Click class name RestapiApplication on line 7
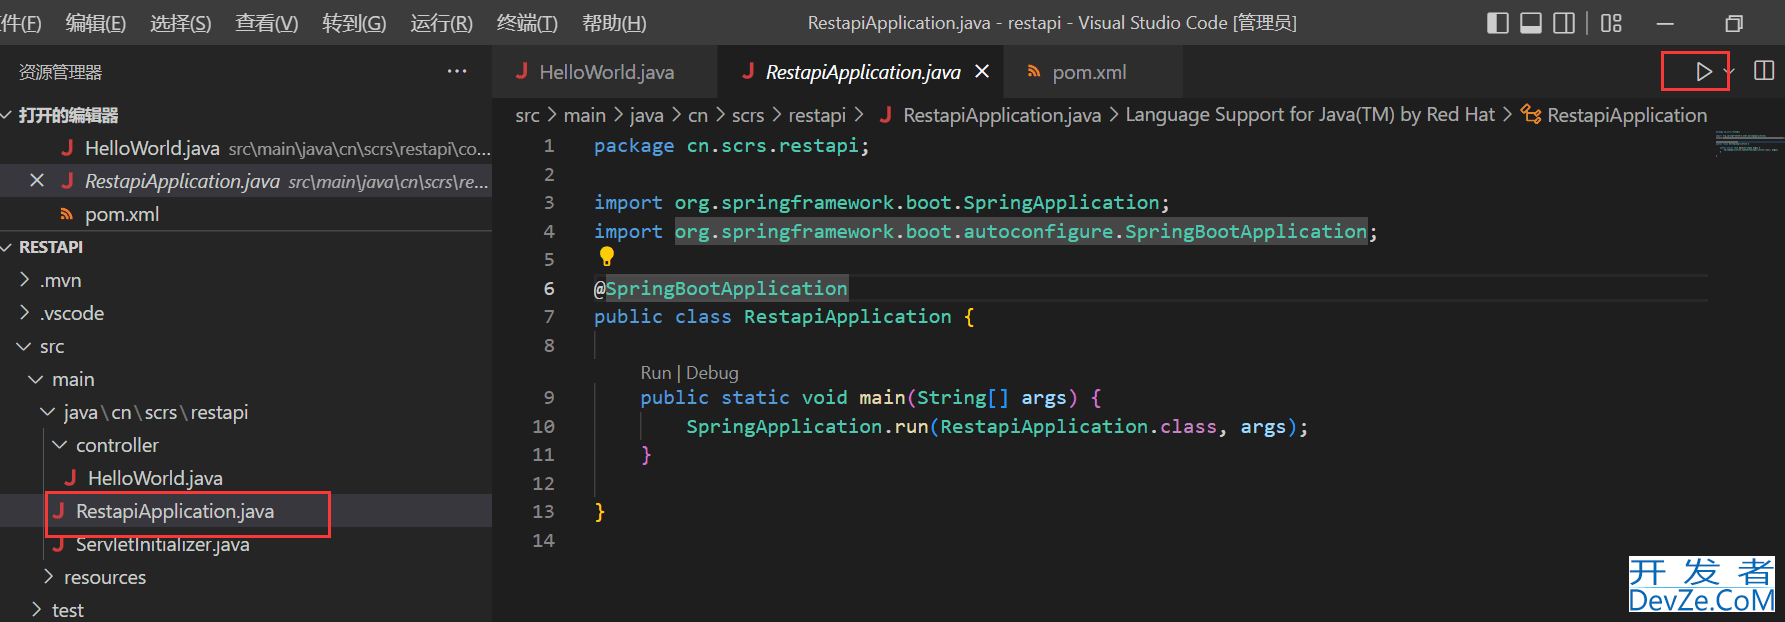Viewport: 1785px width, 622px height. [x=847, y=316]
